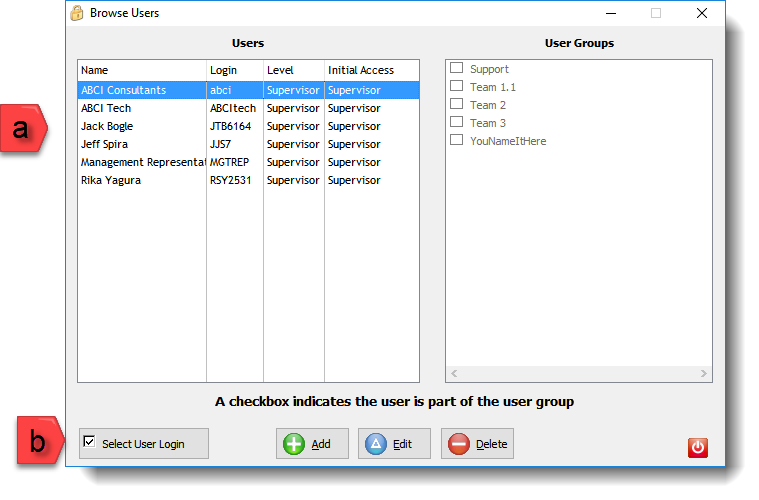Enable the Team 1.1 group checkbox
This screenshot has width=759, height=500.
pyautogui.click(x=457, y=87)
